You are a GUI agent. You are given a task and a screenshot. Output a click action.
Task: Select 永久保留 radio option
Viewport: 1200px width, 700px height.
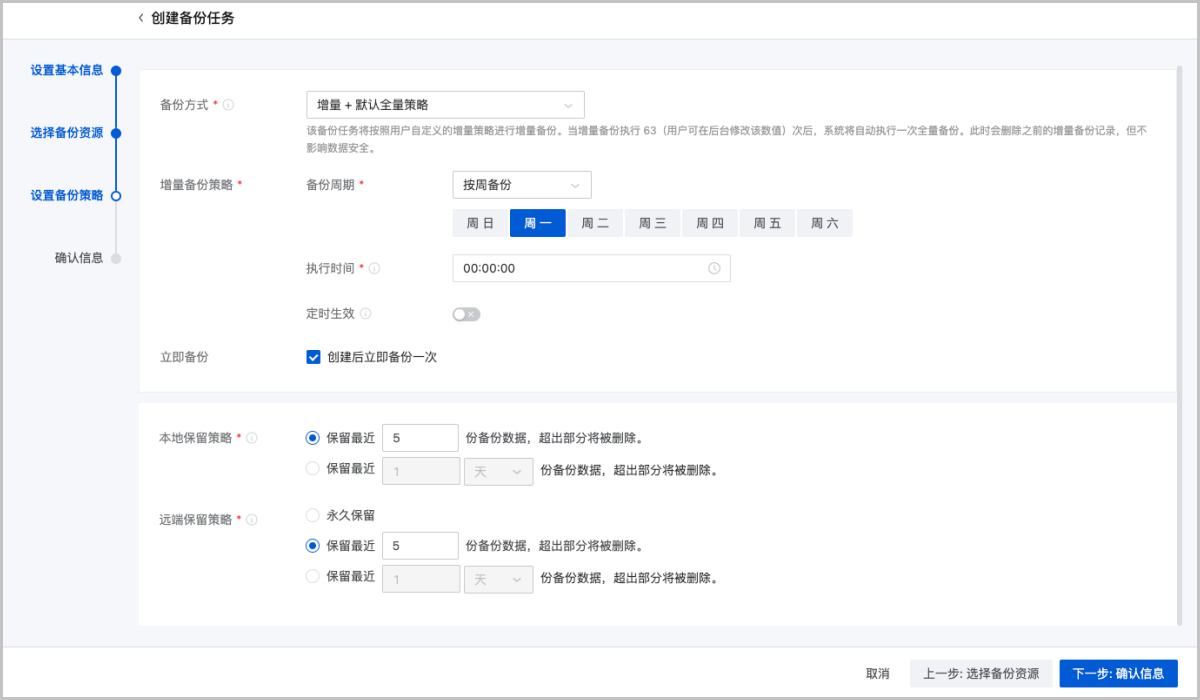pos(313,516)
